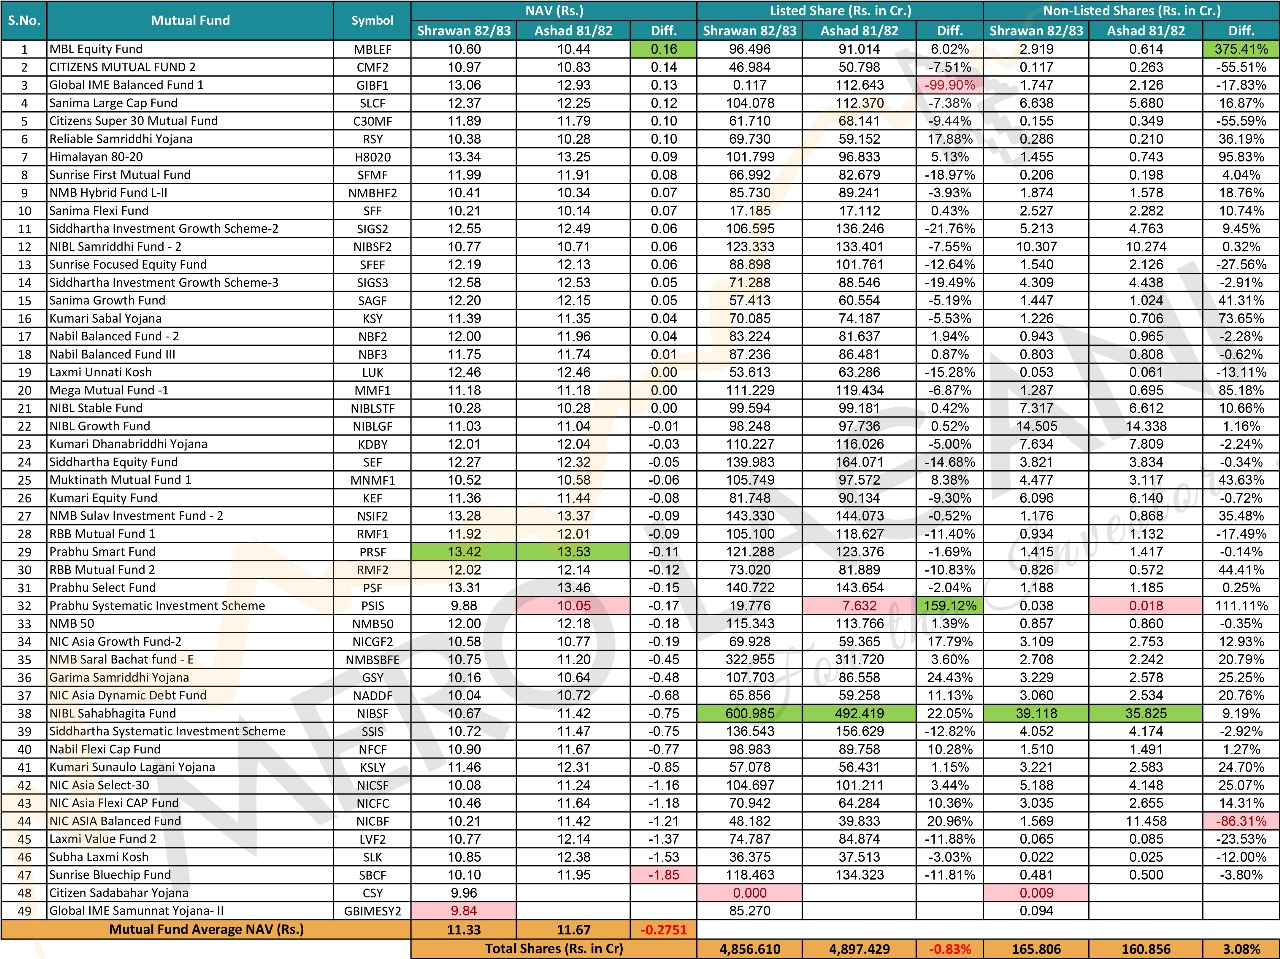Select the NMBHF2 symbol cell
1280x959 pixels.
[372, 193]
